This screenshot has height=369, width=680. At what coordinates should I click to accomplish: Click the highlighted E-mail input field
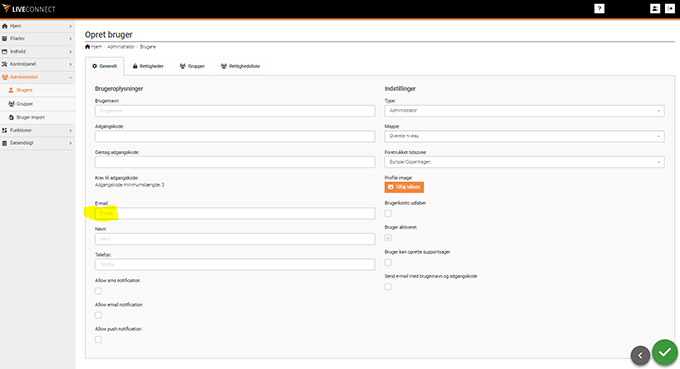point(235,213)
